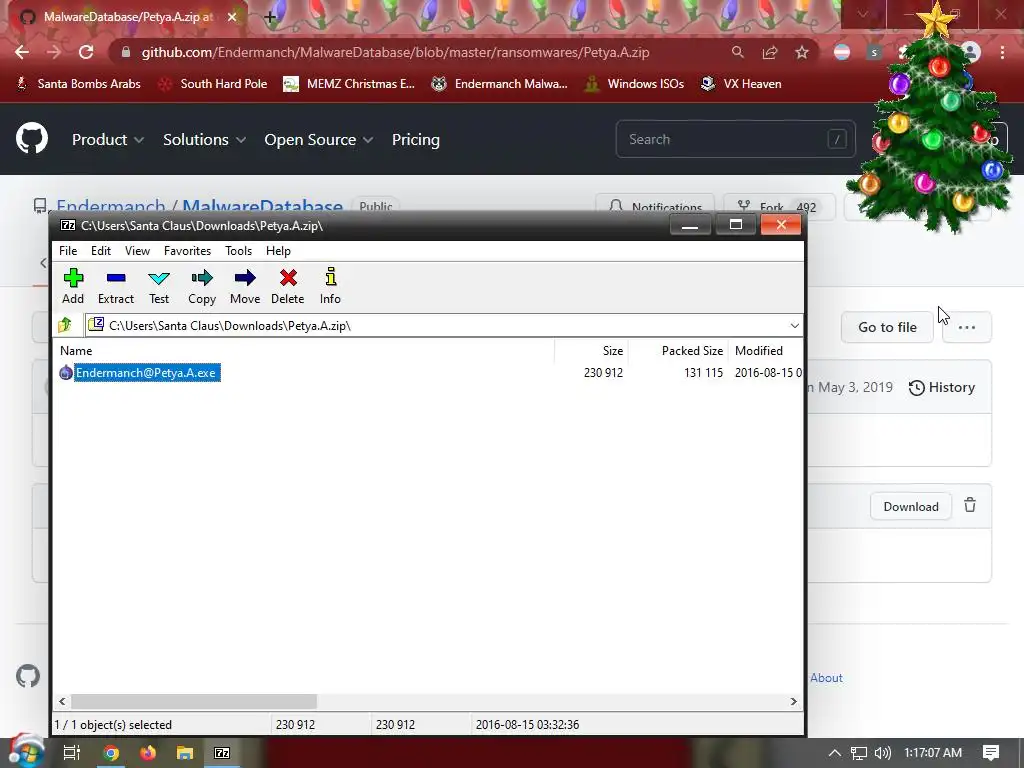Click the Chrome zoom magnifier icon
This screenshot has height=768, width=1024.
(x=737, y=52)
